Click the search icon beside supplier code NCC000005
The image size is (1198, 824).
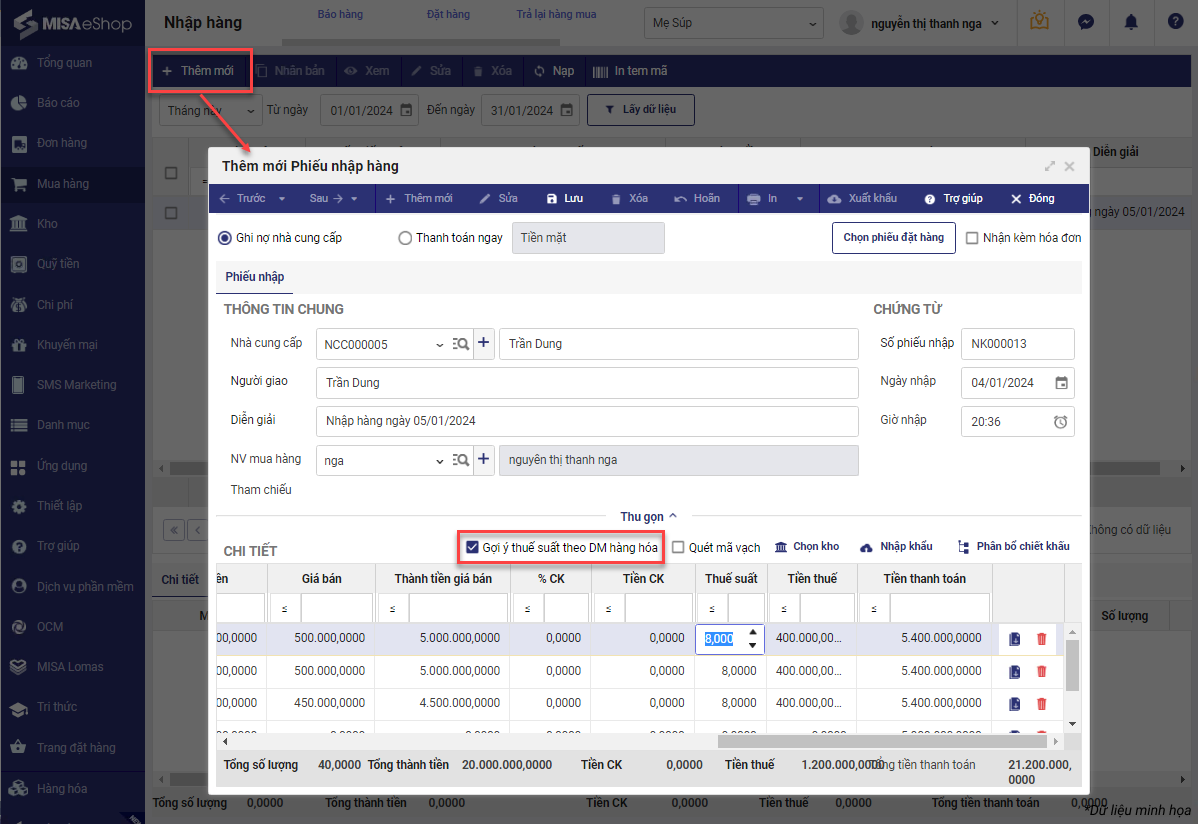460,344
